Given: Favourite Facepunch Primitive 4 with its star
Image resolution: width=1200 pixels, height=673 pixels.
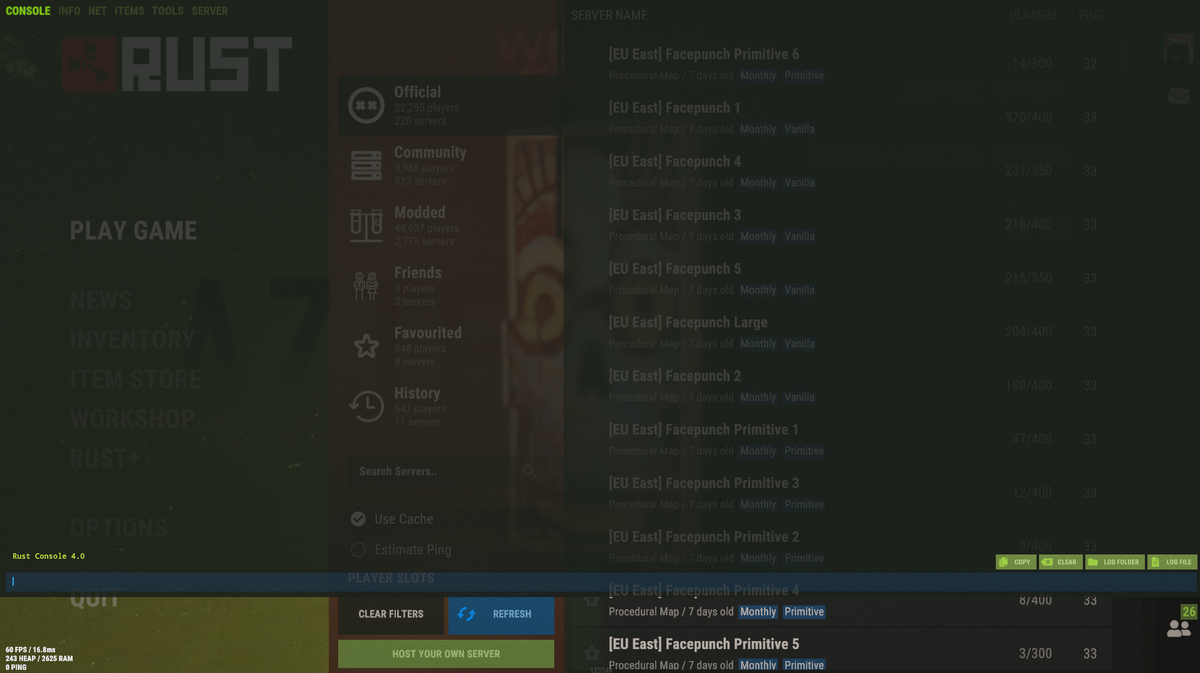Looking at the screenshot, I should pos(592,600).
